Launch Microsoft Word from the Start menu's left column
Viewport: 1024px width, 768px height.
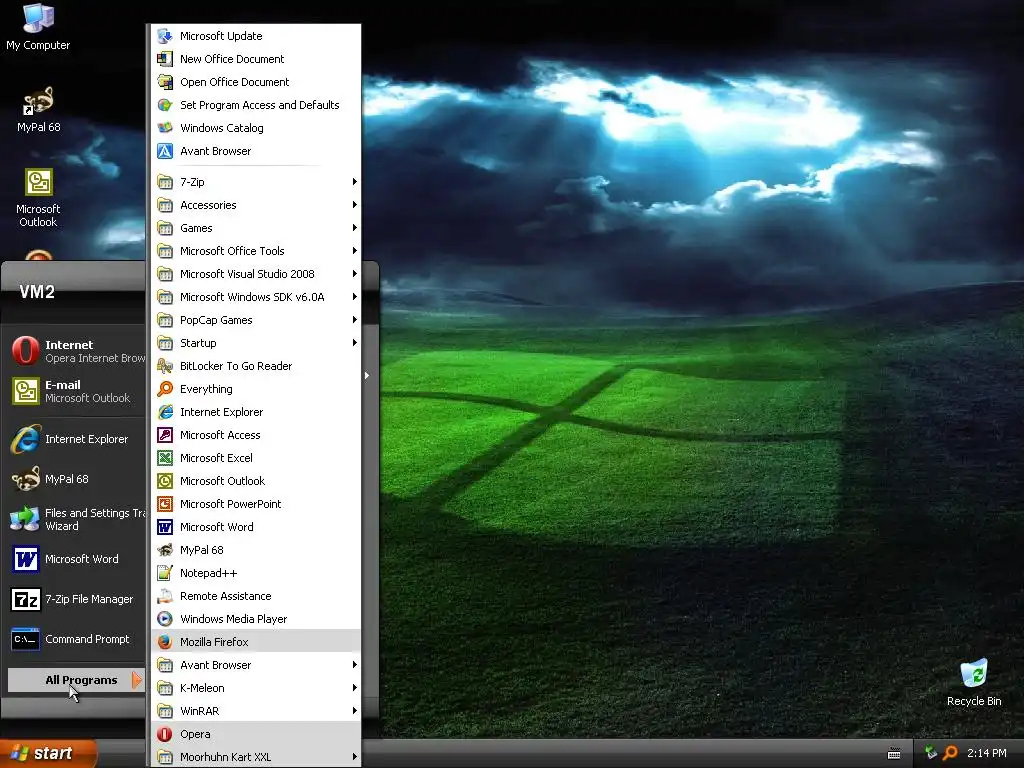(76, 559)
